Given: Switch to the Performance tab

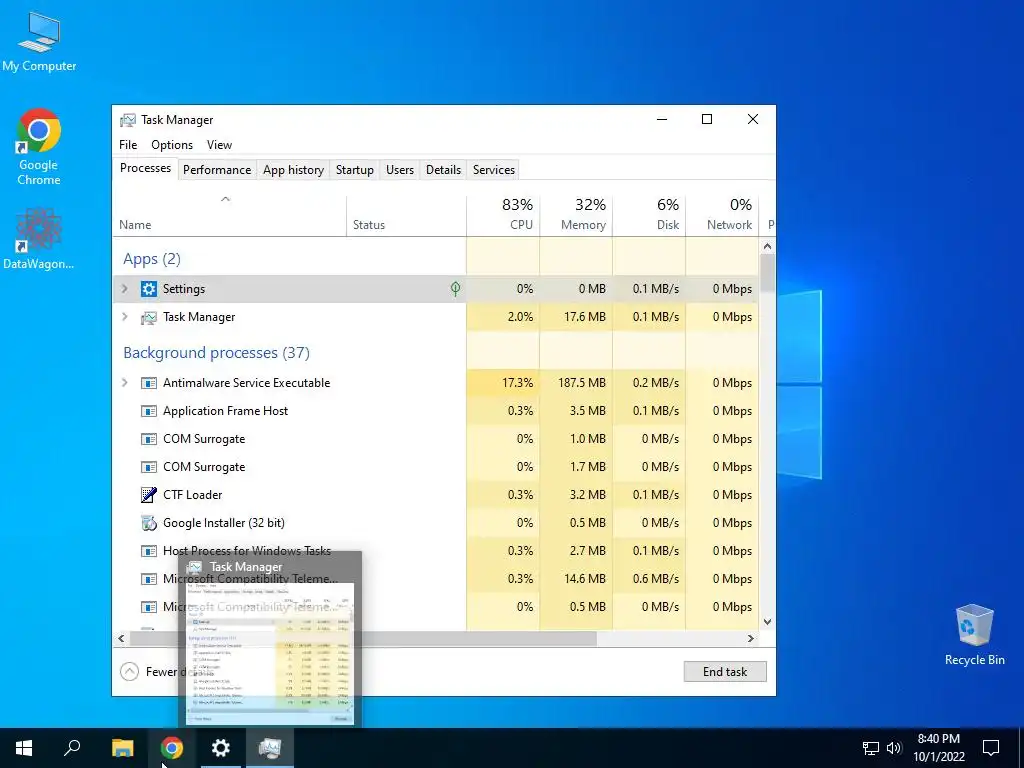Looking at the screenshot, I should point(217,170).
